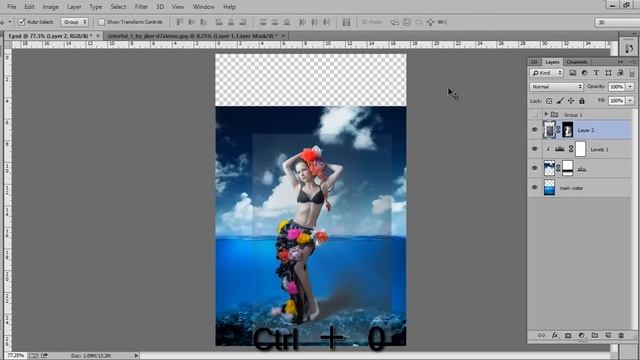The height and width of the screenshot is (360, 640).
Task: Select the sky layer image thumbnail
Action: pyautogui.click(x=549, y=168)
